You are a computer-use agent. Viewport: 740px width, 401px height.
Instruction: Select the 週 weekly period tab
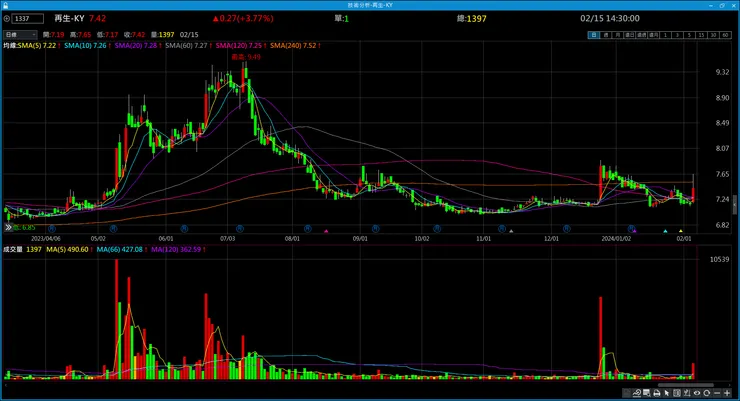click(x=605, y=35)
